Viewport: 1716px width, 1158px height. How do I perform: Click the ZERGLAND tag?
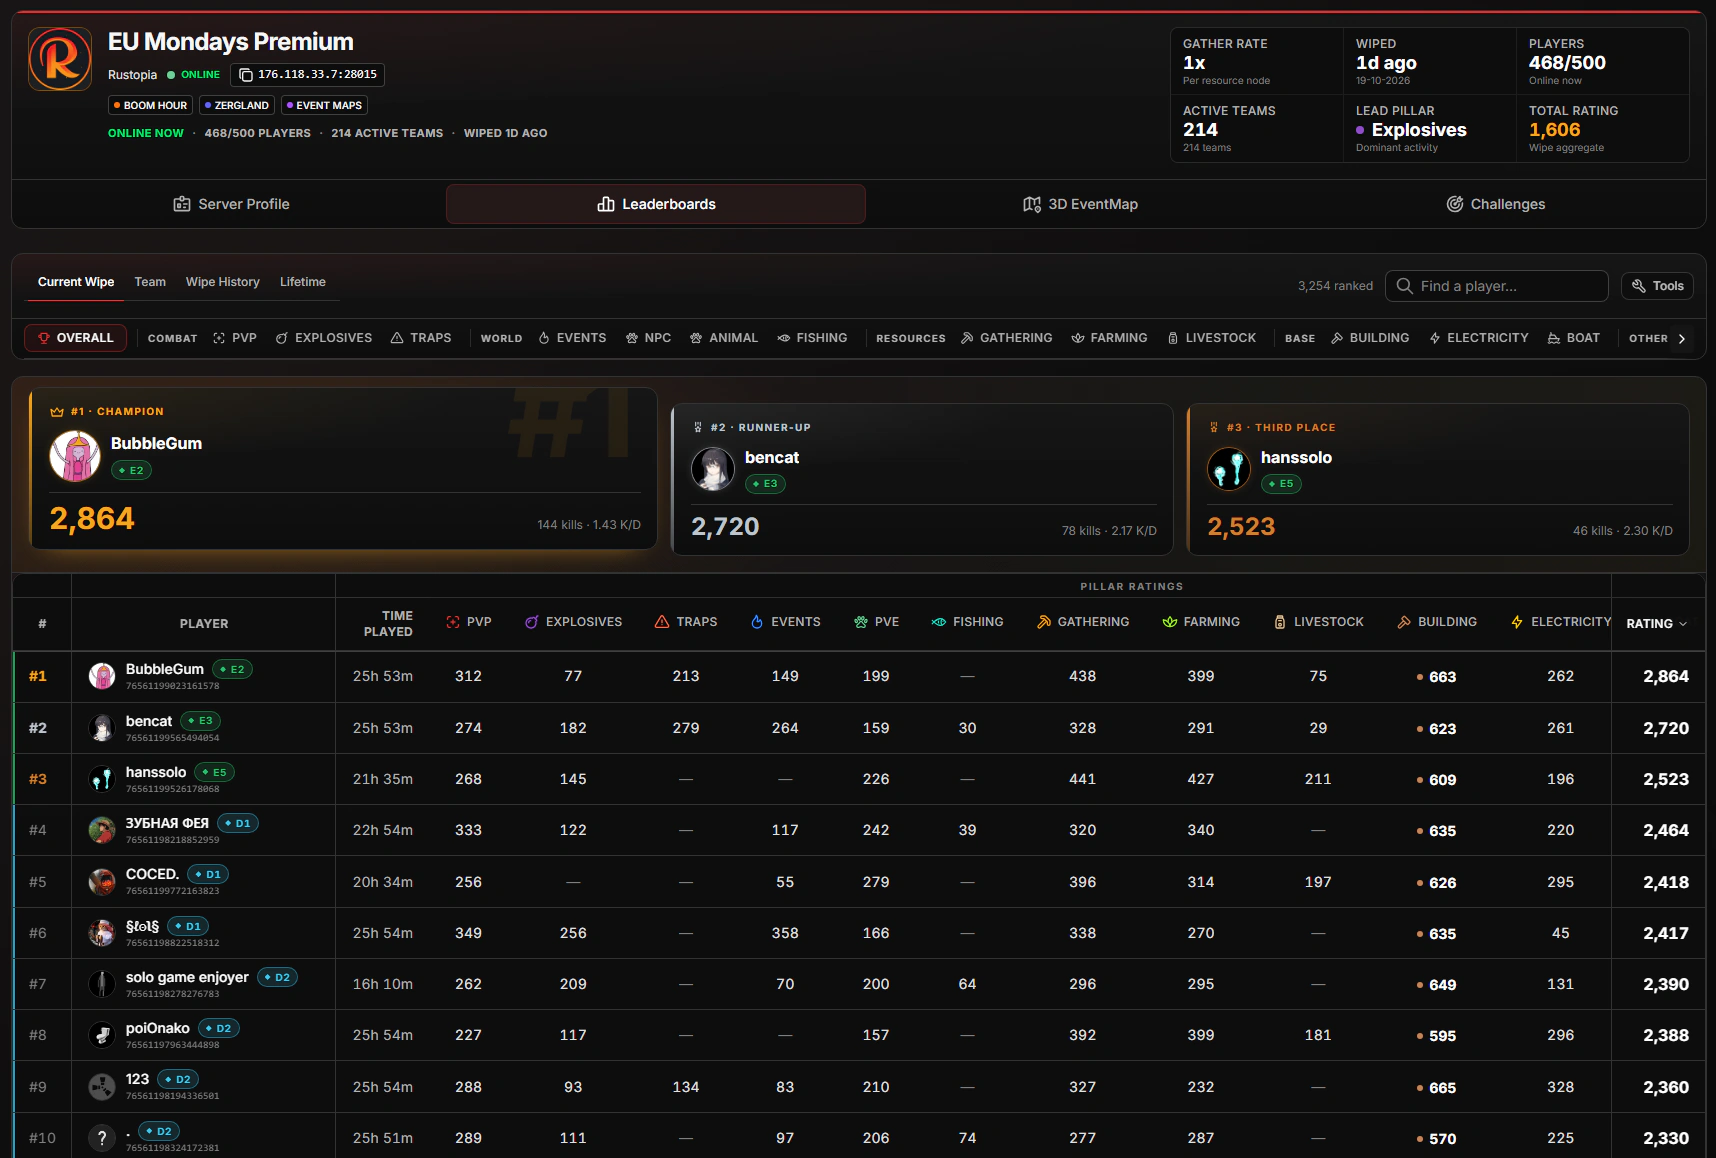click(x=236, y=105)
